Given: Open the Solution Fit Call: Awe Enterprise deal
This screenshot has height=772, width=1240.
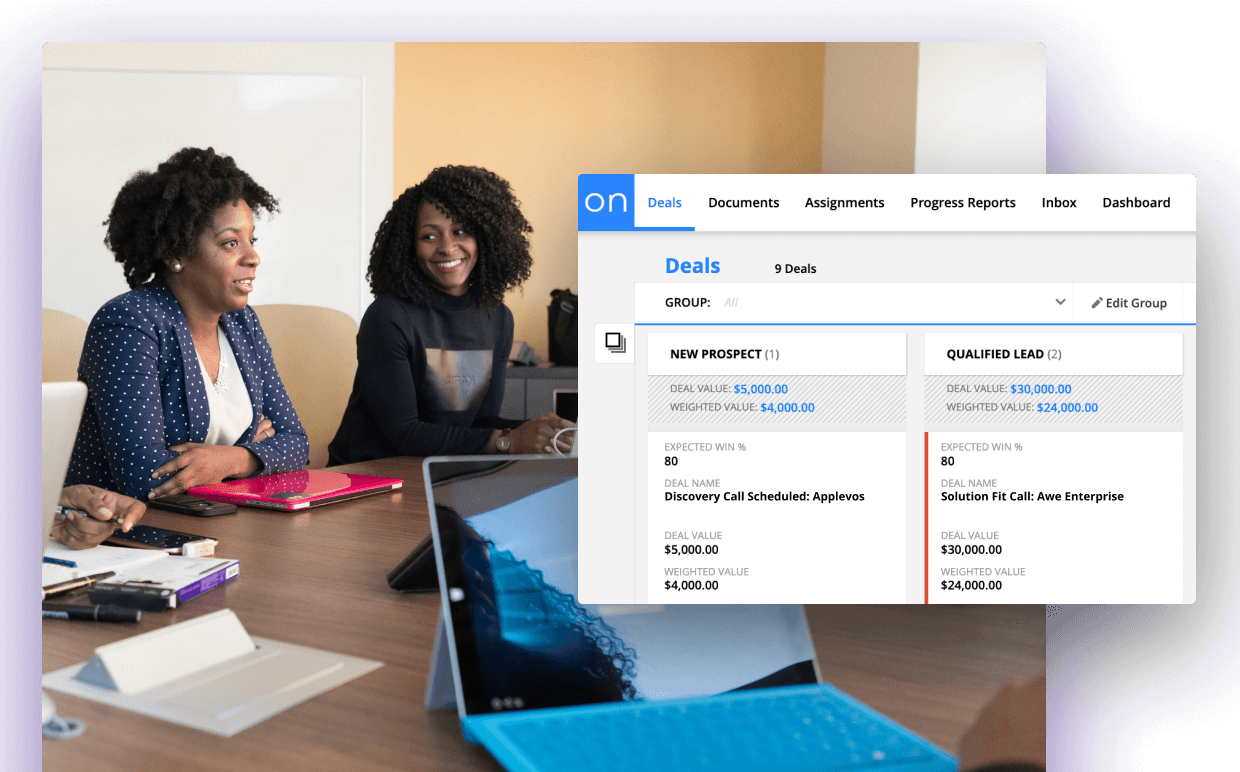Looking at the screenshot, I should (x=1032, y=496).
